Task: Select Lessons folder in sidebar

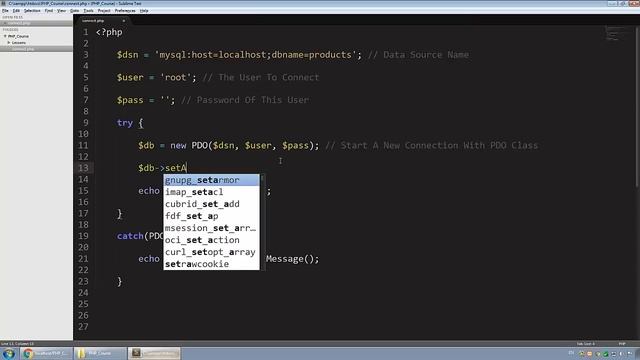Action: tap(19, 42)
